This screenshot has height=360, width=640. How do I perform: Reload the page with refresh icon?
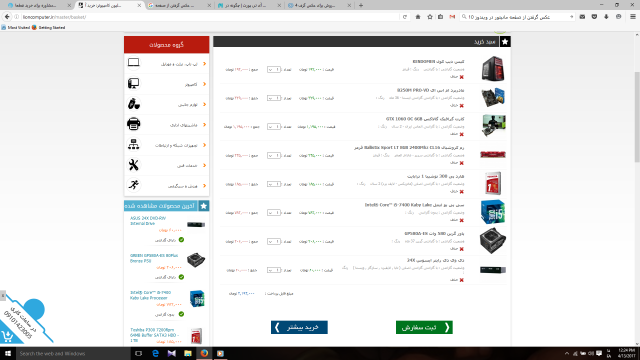pyautogui.click(x=404, y=17)
